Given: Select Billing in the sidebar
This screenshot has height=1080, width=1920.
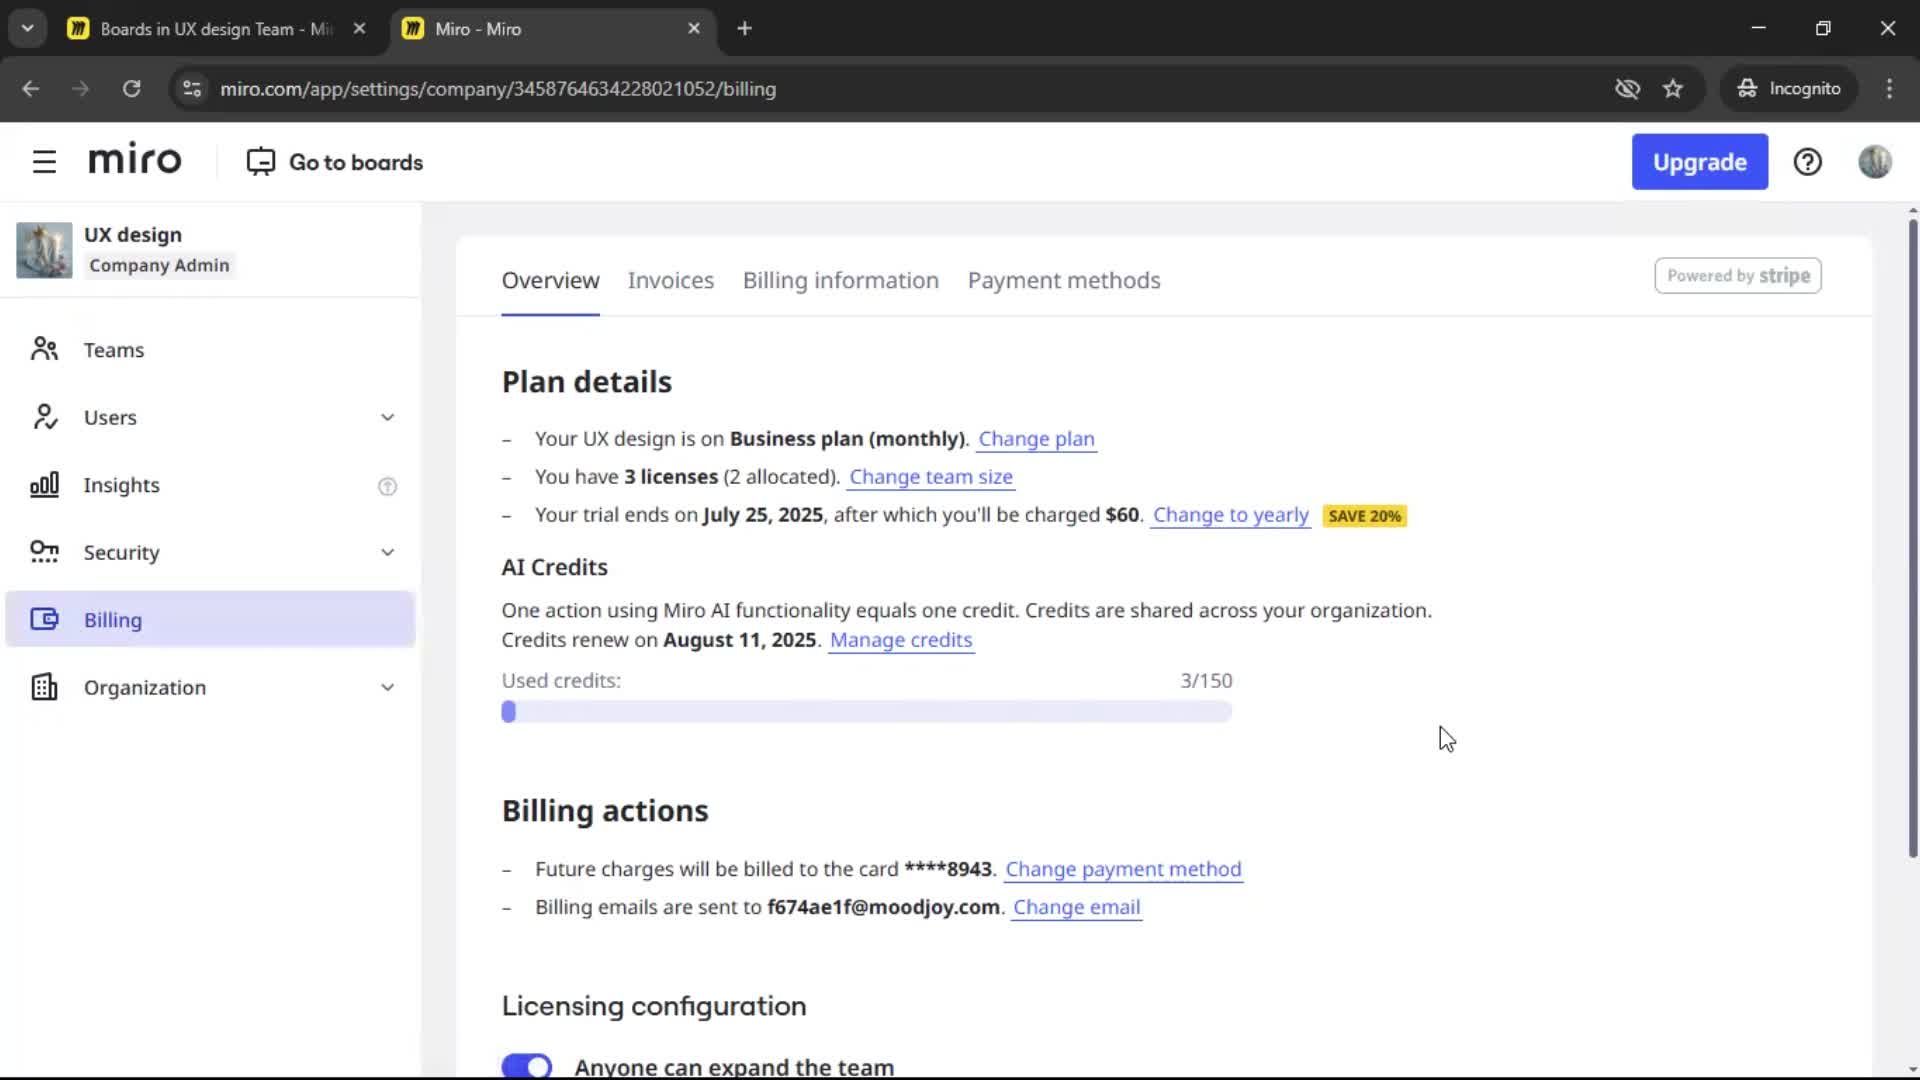Looking at the screenshot, I should 210,619.
